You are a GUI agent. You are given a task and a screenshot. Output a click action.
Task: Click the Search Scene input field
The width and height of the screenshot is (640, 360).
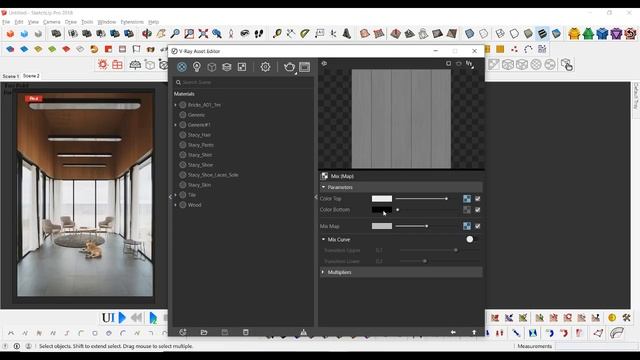point(243,82)
